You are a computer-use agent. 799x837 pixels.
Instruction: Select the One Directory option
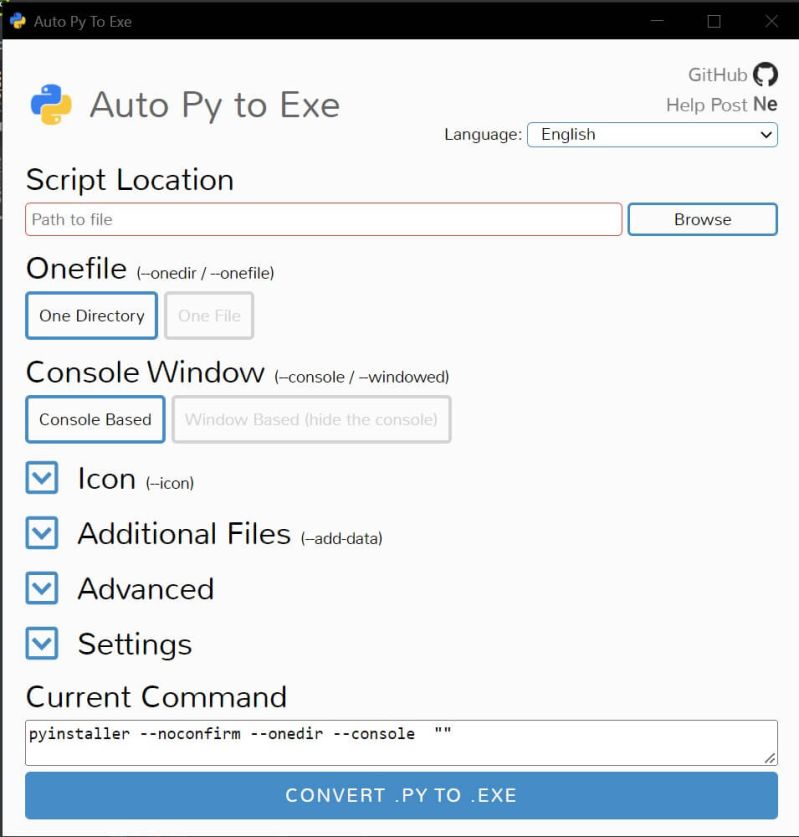click(x=92, y=315)
